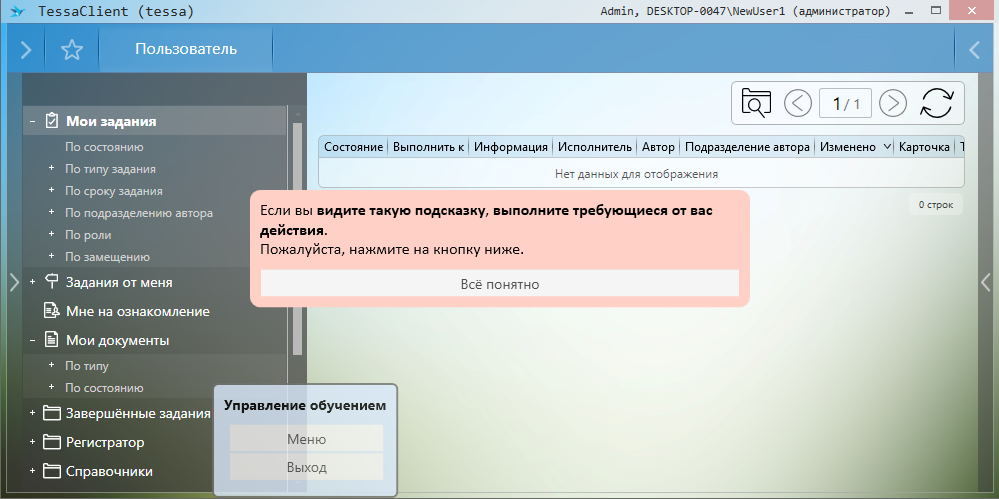The height and width of the screenshot is (499, 999).
Task: Expand the Задания от меня node
Action: point(33,283)
